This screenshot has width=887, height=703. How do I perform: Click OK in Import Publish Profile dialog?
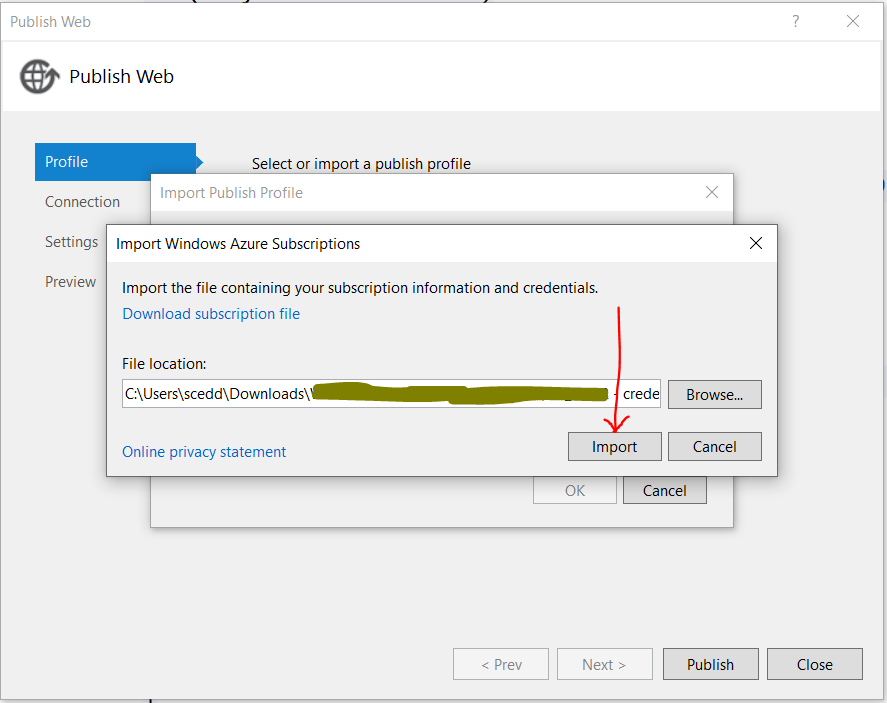tap(575, 490)
